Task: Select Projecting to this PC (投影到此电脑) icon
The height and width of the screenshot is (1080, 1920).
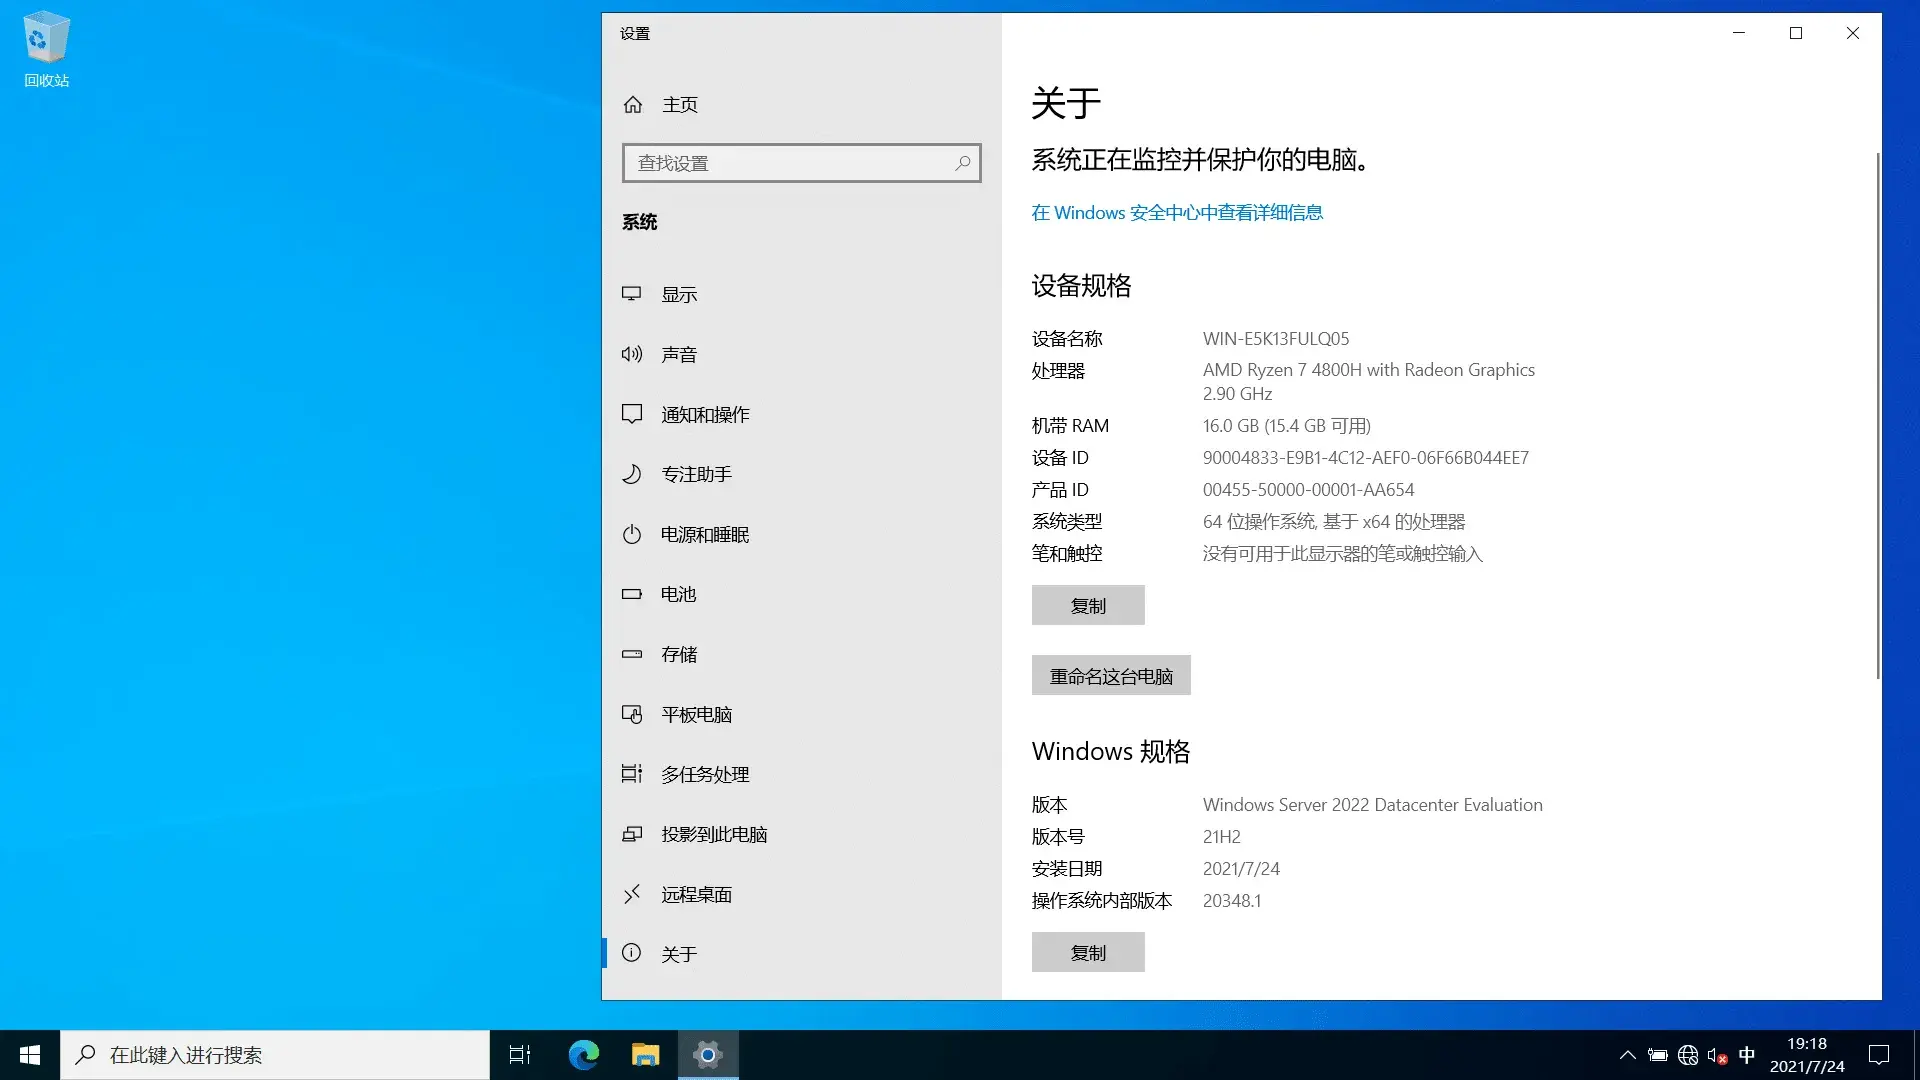Action: (632, 834)
